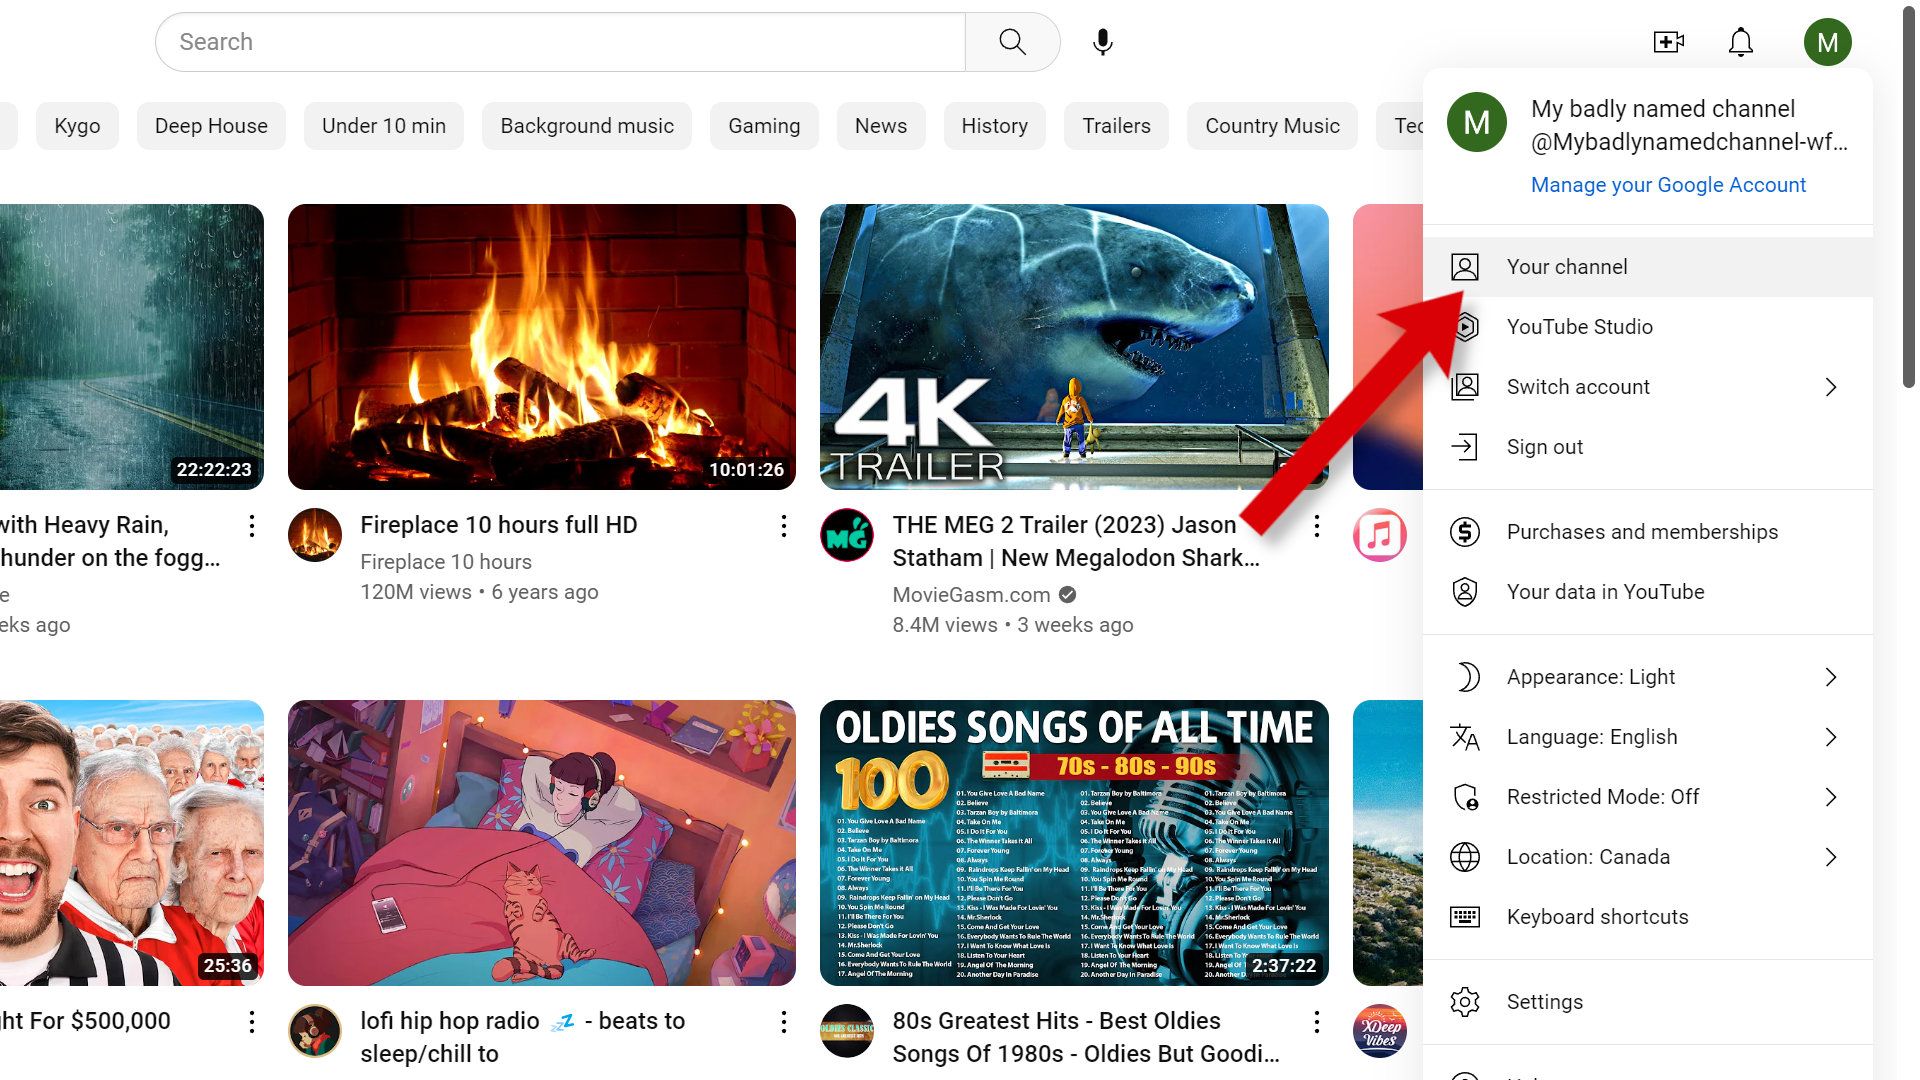Open Keyboard shortcuts from the menu
The height and width of the screenshot is (1080, 1920).
point(1597,916)
